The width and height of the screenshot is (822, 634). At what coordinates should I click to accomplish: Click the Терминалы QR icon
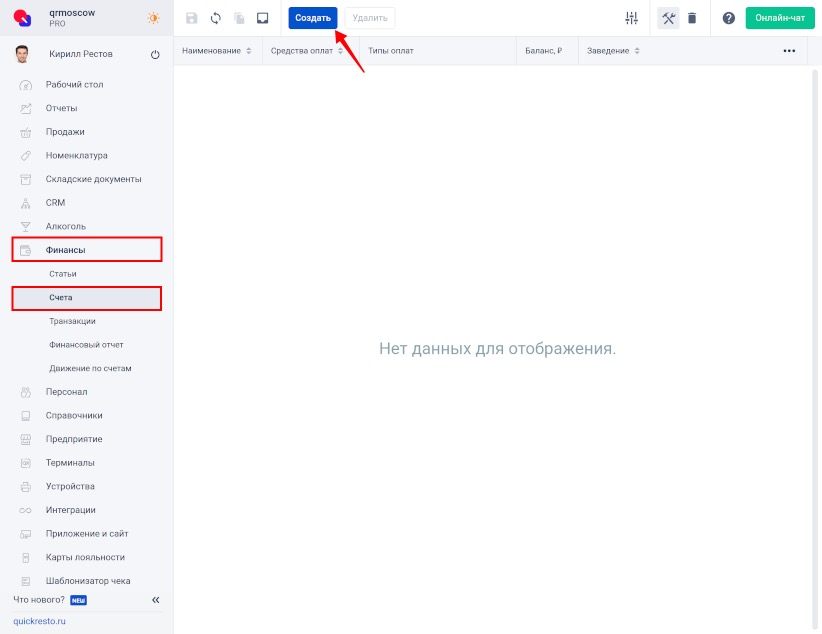[x=25, y=463]
